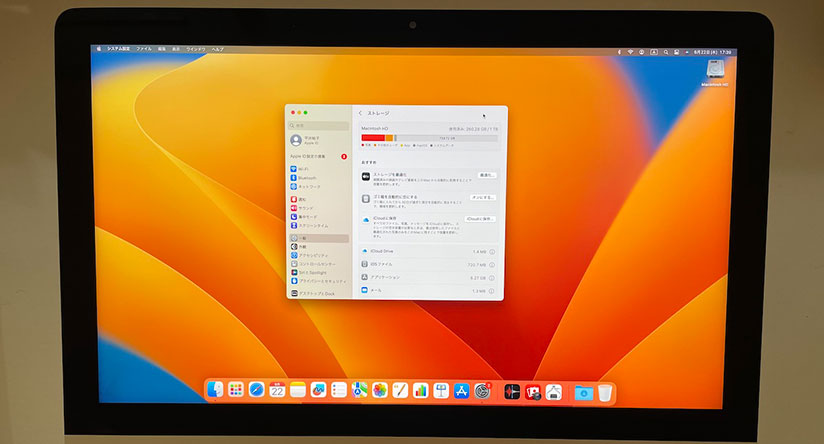The image size is (824, 444).
Task: Click the アプリケーション row label
Action: (385, 277)
